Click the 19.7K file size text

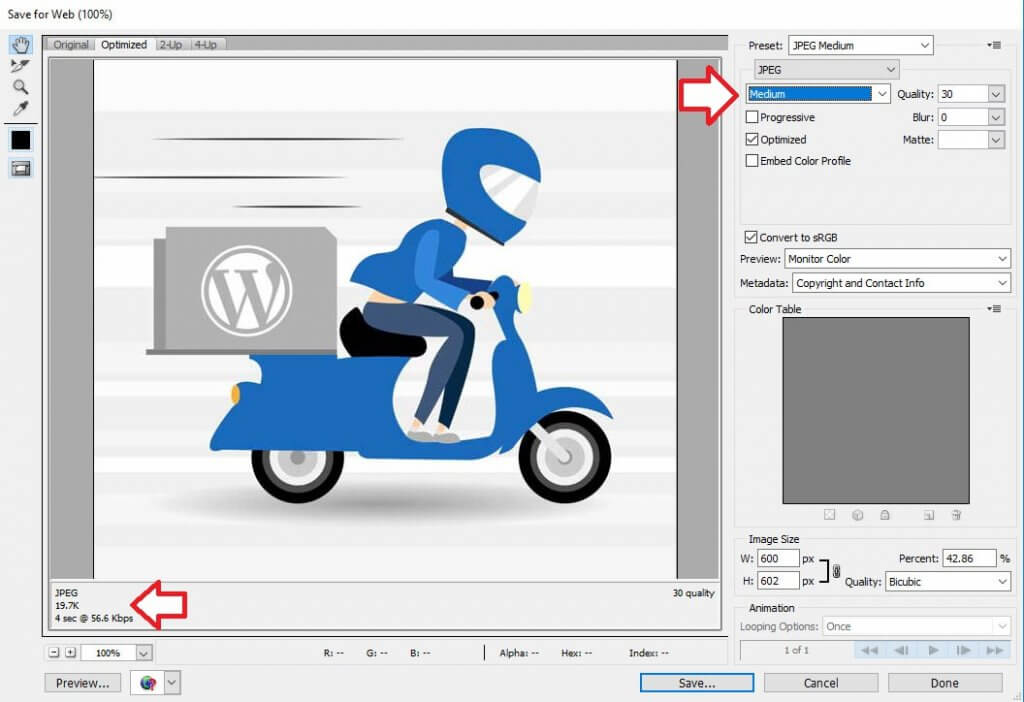click(x=67, y=605)
